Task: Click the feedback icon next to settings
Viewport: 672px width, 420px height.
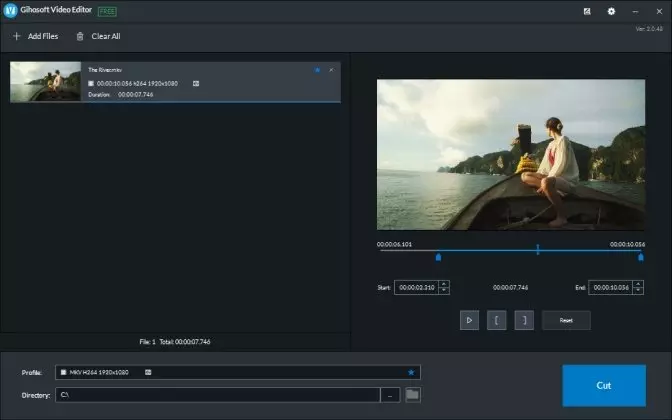Action: (x=587, y=12)
